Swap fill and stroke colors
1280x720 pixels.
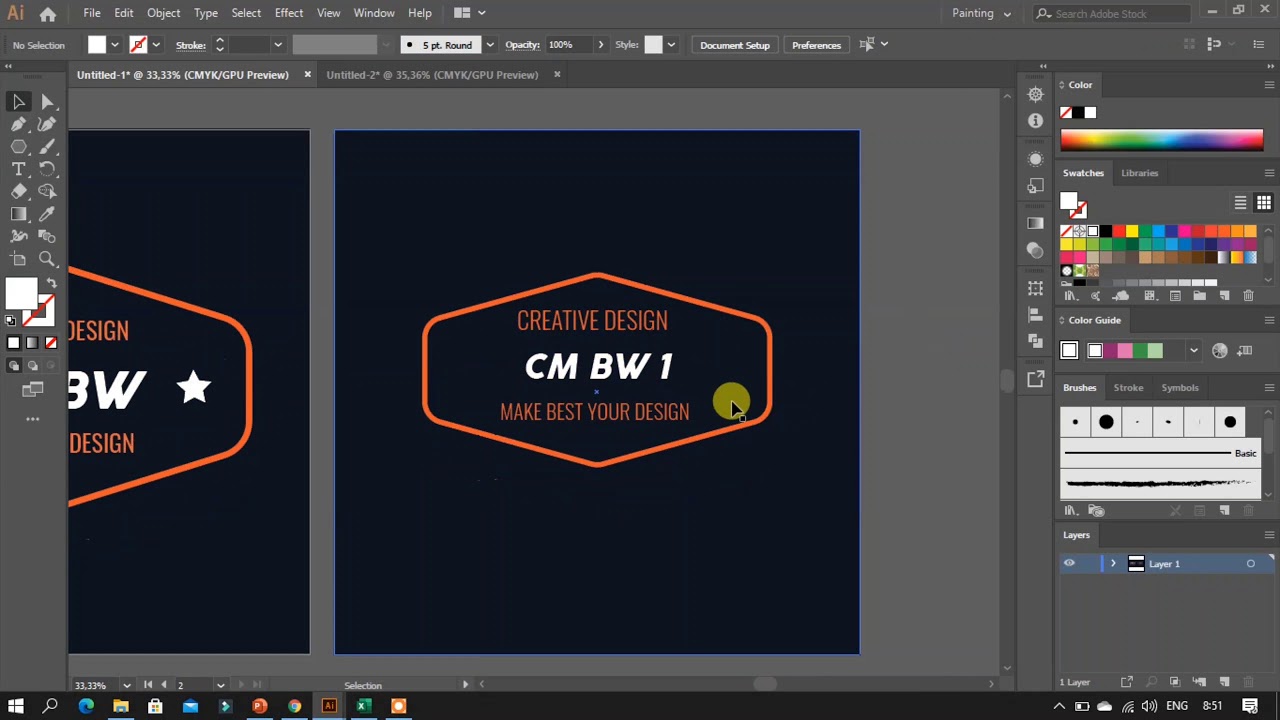pos(52,284)
